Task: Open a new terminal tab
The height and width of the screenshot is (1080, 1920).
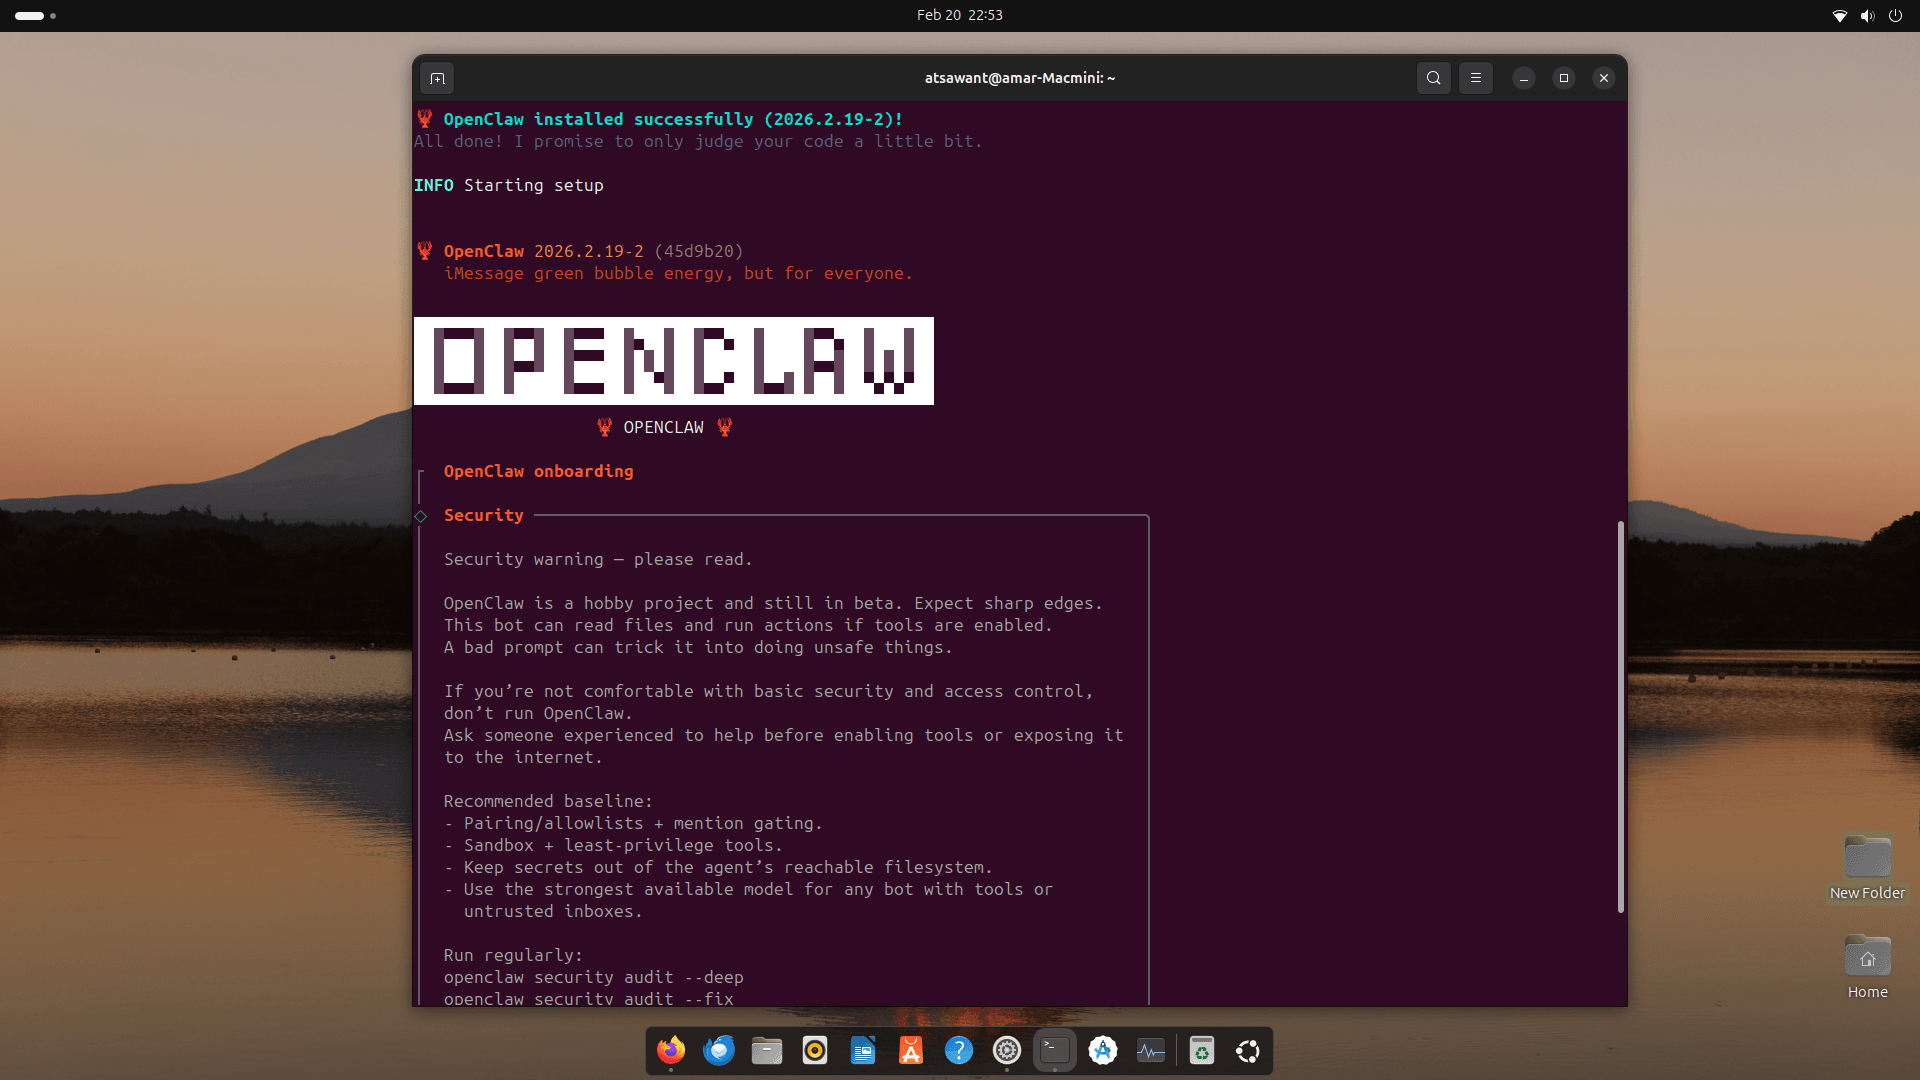Action: point(437,78)
